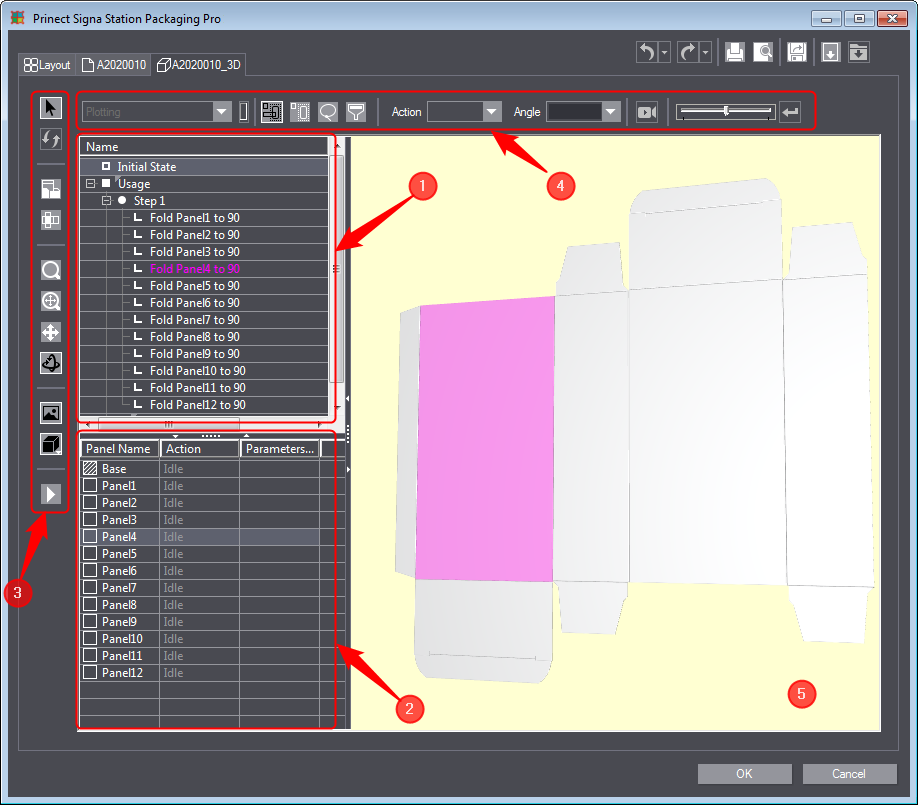Click the background image icon in sidebar
The image size is (918, 805).
(x=51, y=412)
